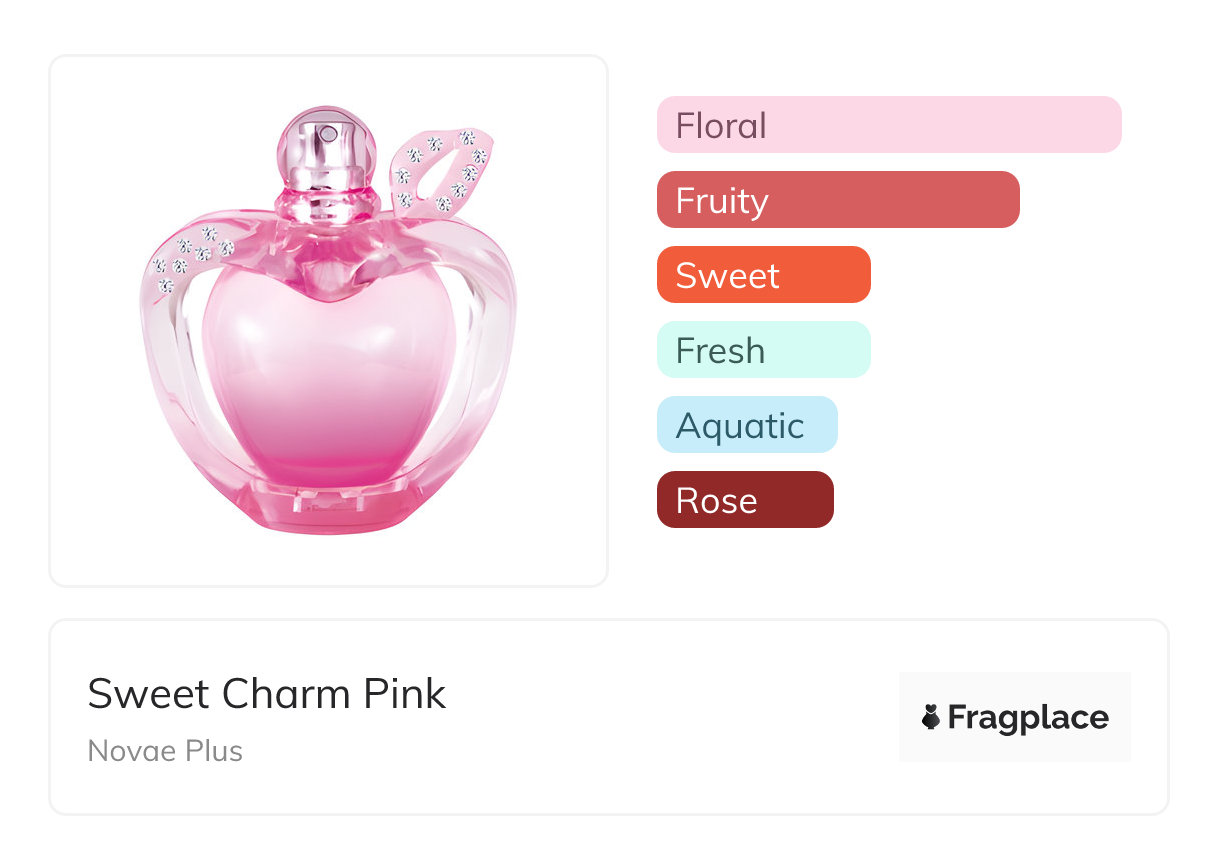Click the rhinestone leaf on the bottle
Viewport: 1218px width, 864px height.
click(441, 168)
